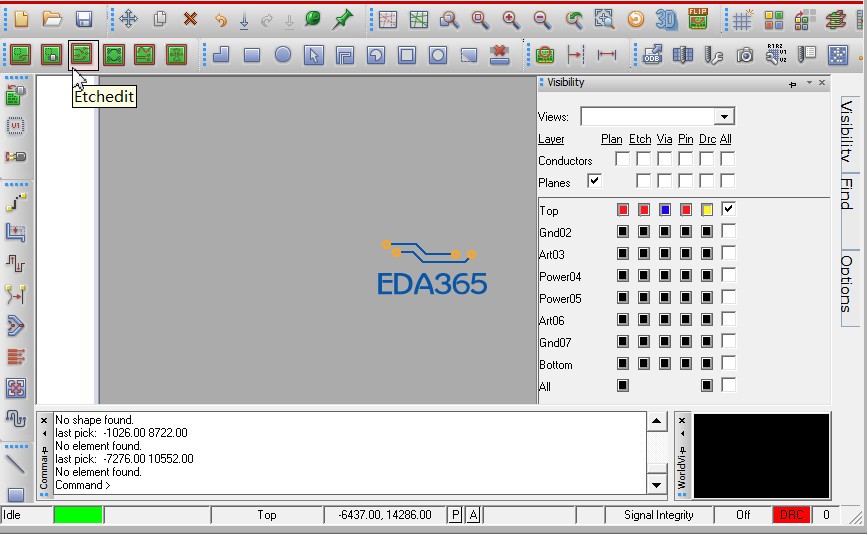
Task: Open Visibility panel options arrow menu
Action: tap(809, 82)
